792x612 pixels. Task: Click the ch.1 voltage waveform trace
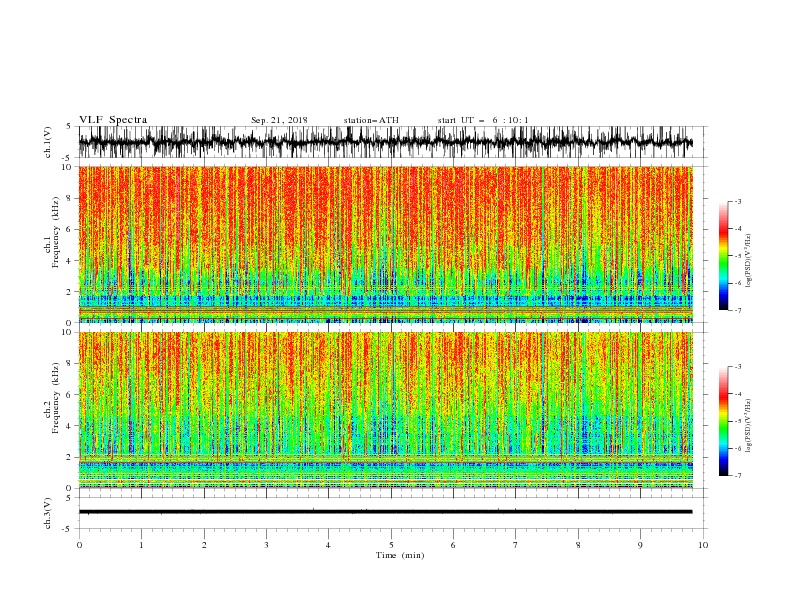tap(385, 142)
